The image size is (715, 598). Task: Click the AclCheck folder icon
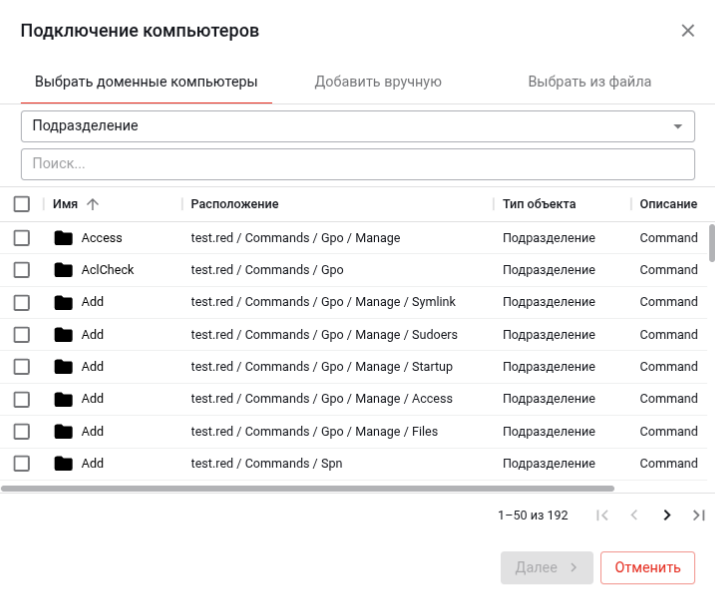click(x=64, y=270)
